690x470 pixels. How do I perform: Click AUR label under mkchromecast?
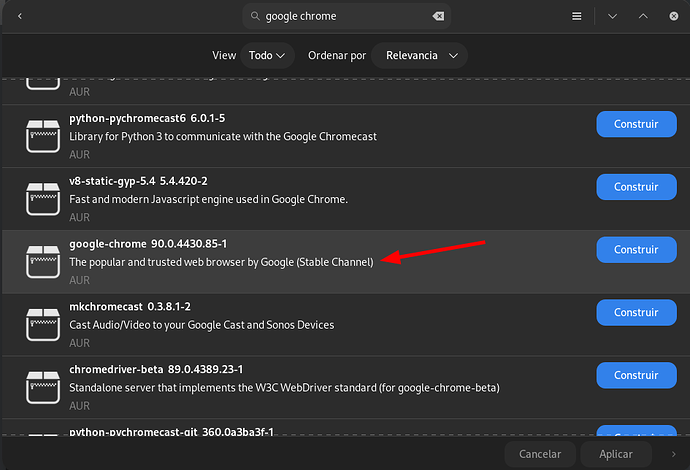(x=79, y=343)
